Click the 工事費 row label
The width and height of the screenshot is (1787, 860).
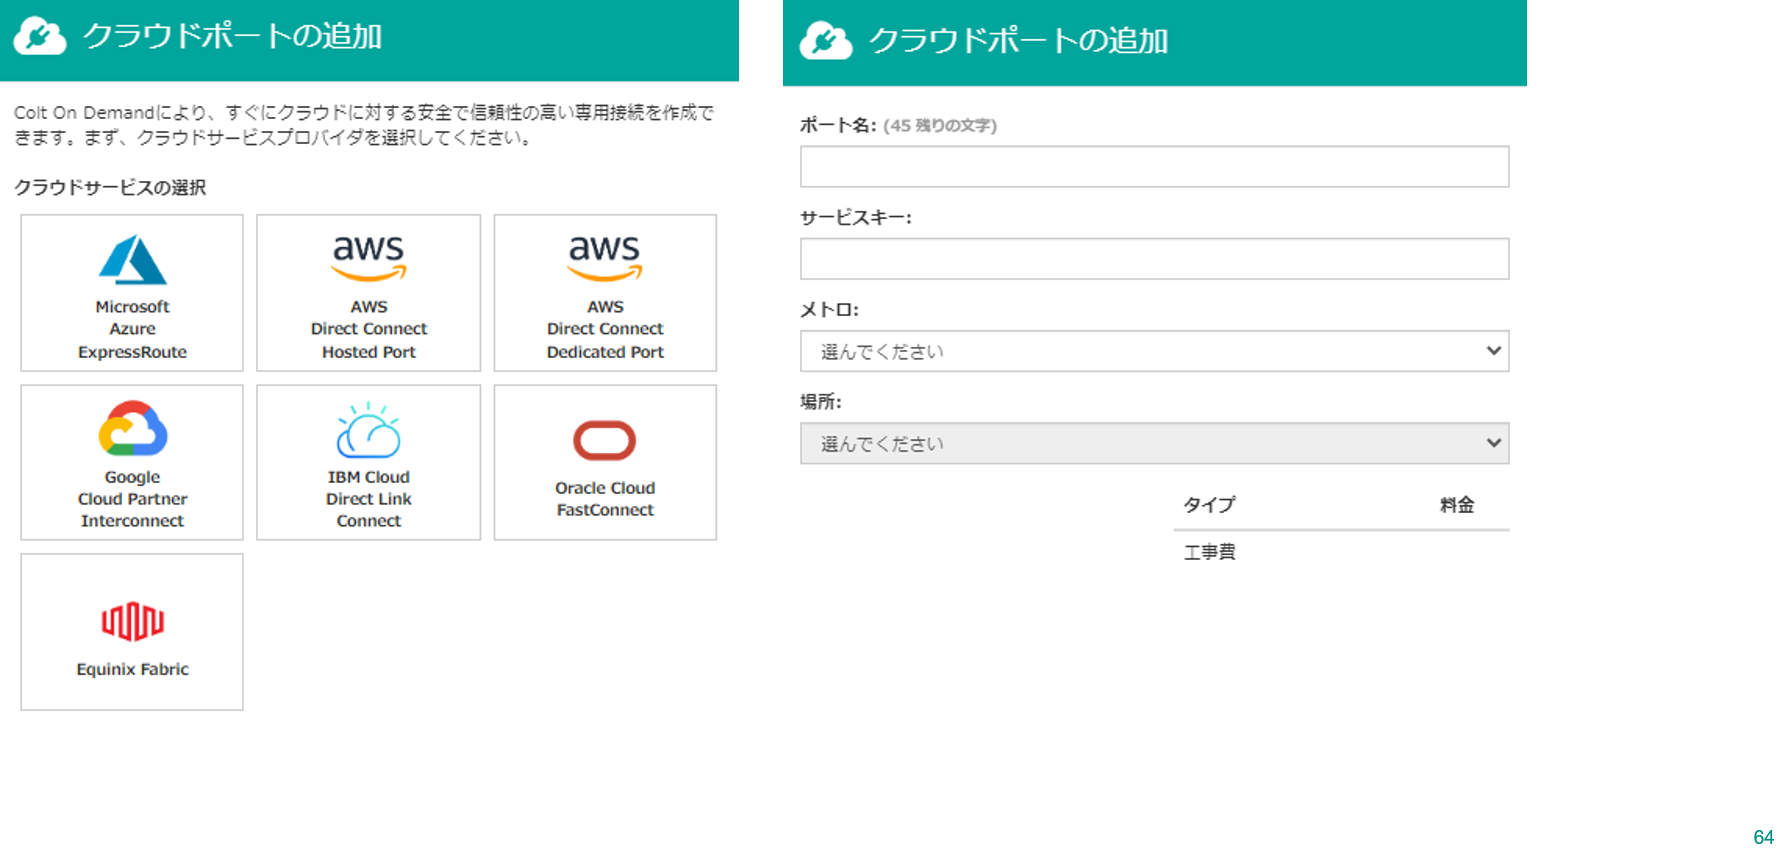(x=1209, y=552)
